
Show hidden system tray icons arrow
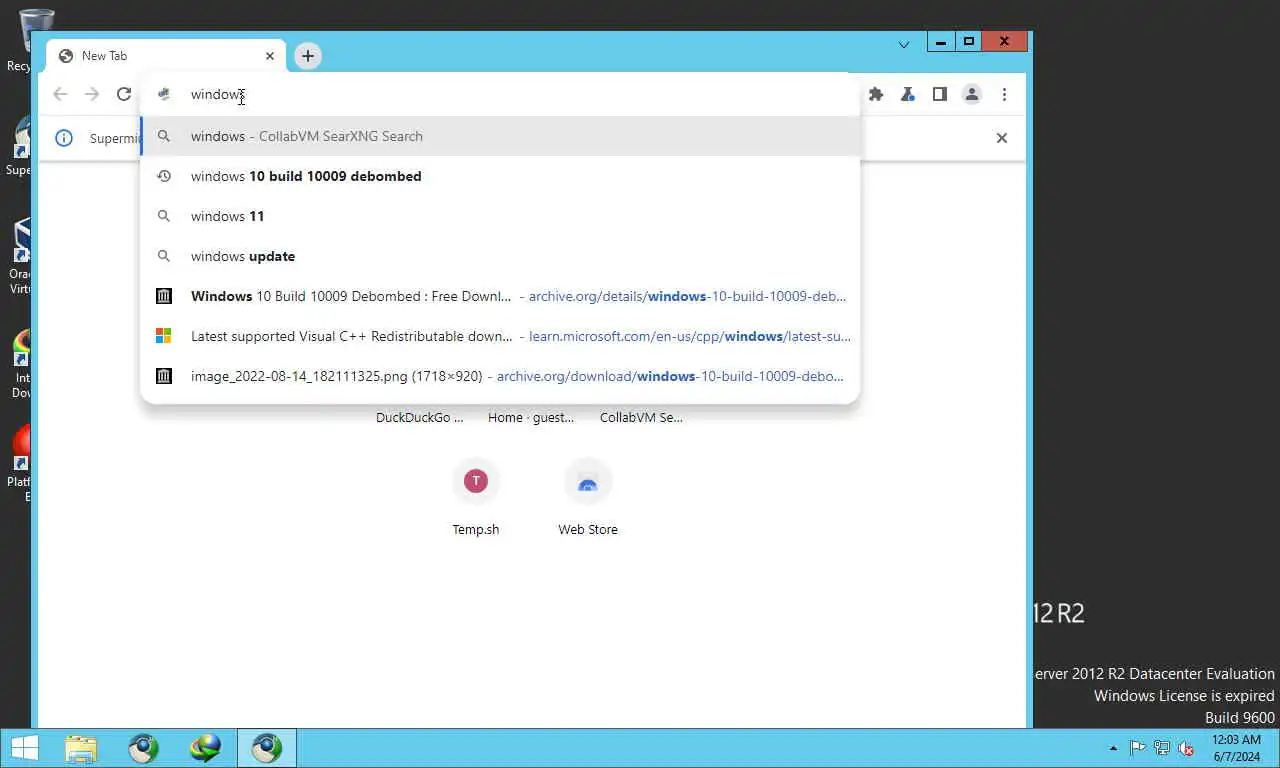[x=1113, y=748]
